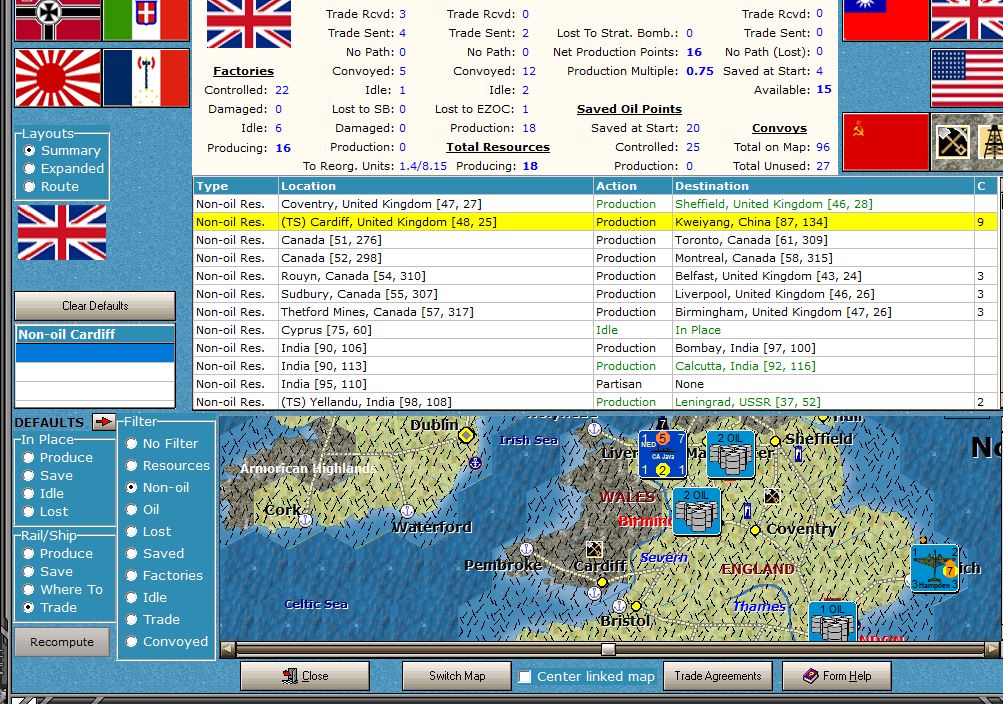Set filter to Factories

pos(131,575)
